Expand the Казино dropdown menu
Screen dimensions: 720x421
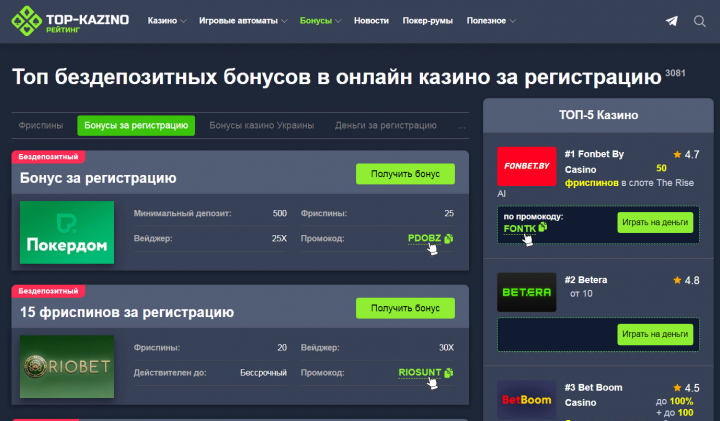tap(167, 21)
